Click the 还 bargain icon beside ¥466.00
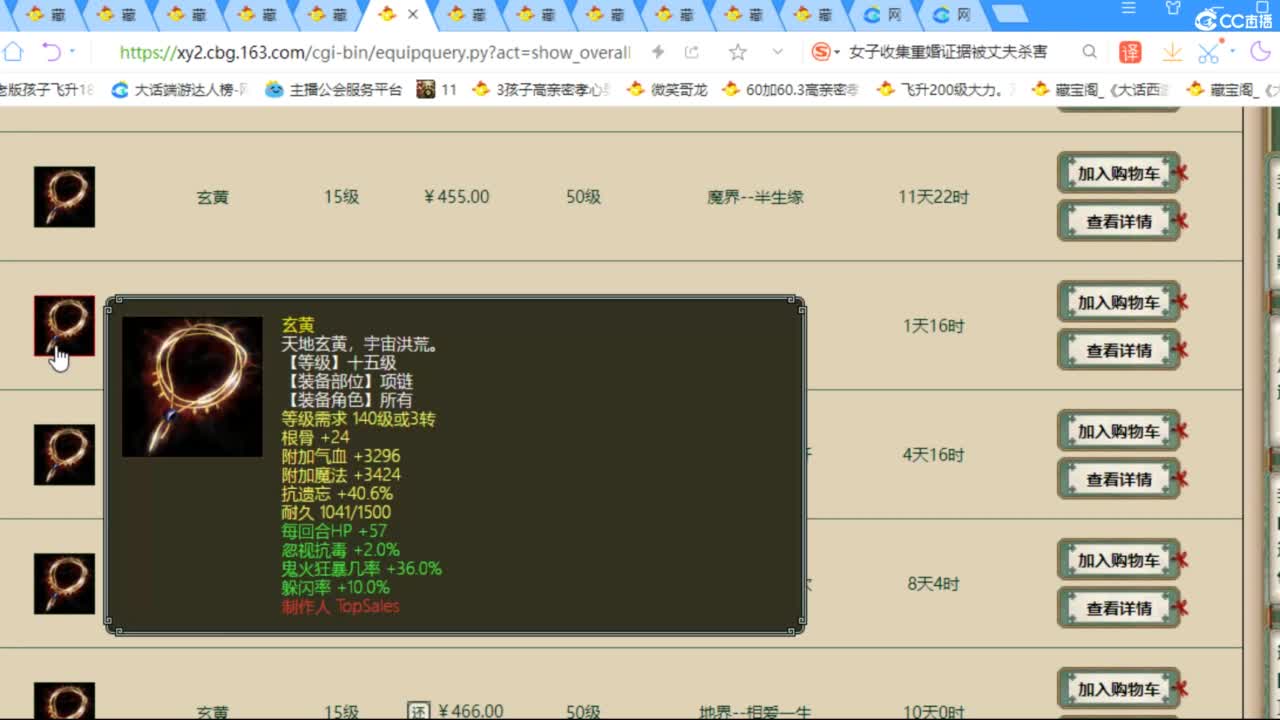 click(x=419, y=711)
